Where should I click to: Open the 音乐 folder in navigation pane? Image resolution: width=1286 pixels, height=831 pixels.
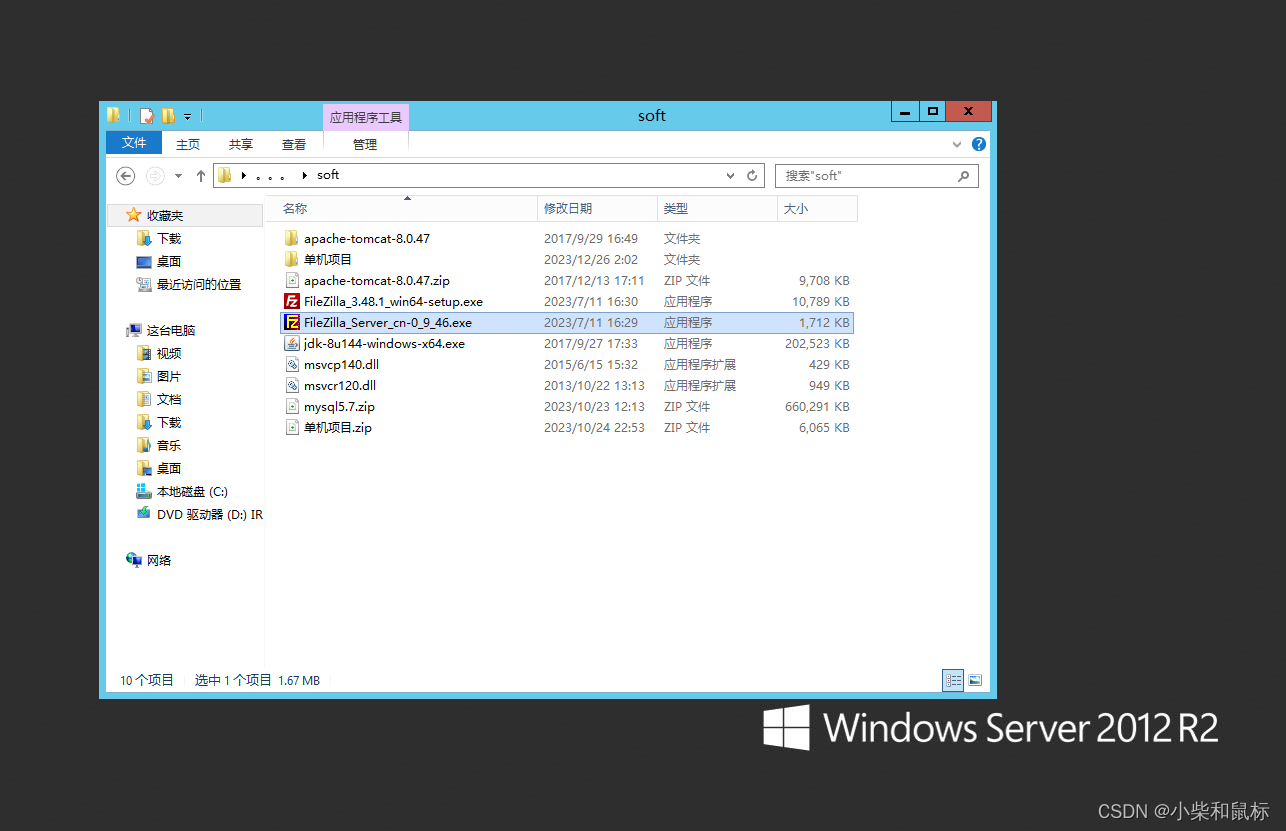coord(169,446)
